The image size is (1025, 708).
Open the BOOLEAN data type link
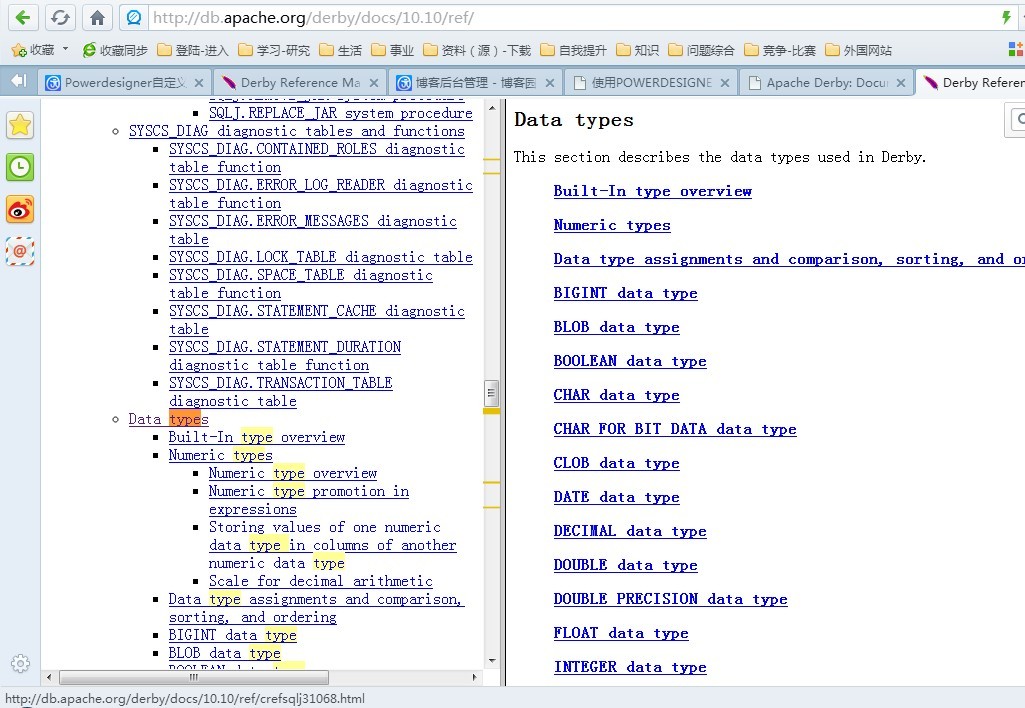tap(630, 361)
